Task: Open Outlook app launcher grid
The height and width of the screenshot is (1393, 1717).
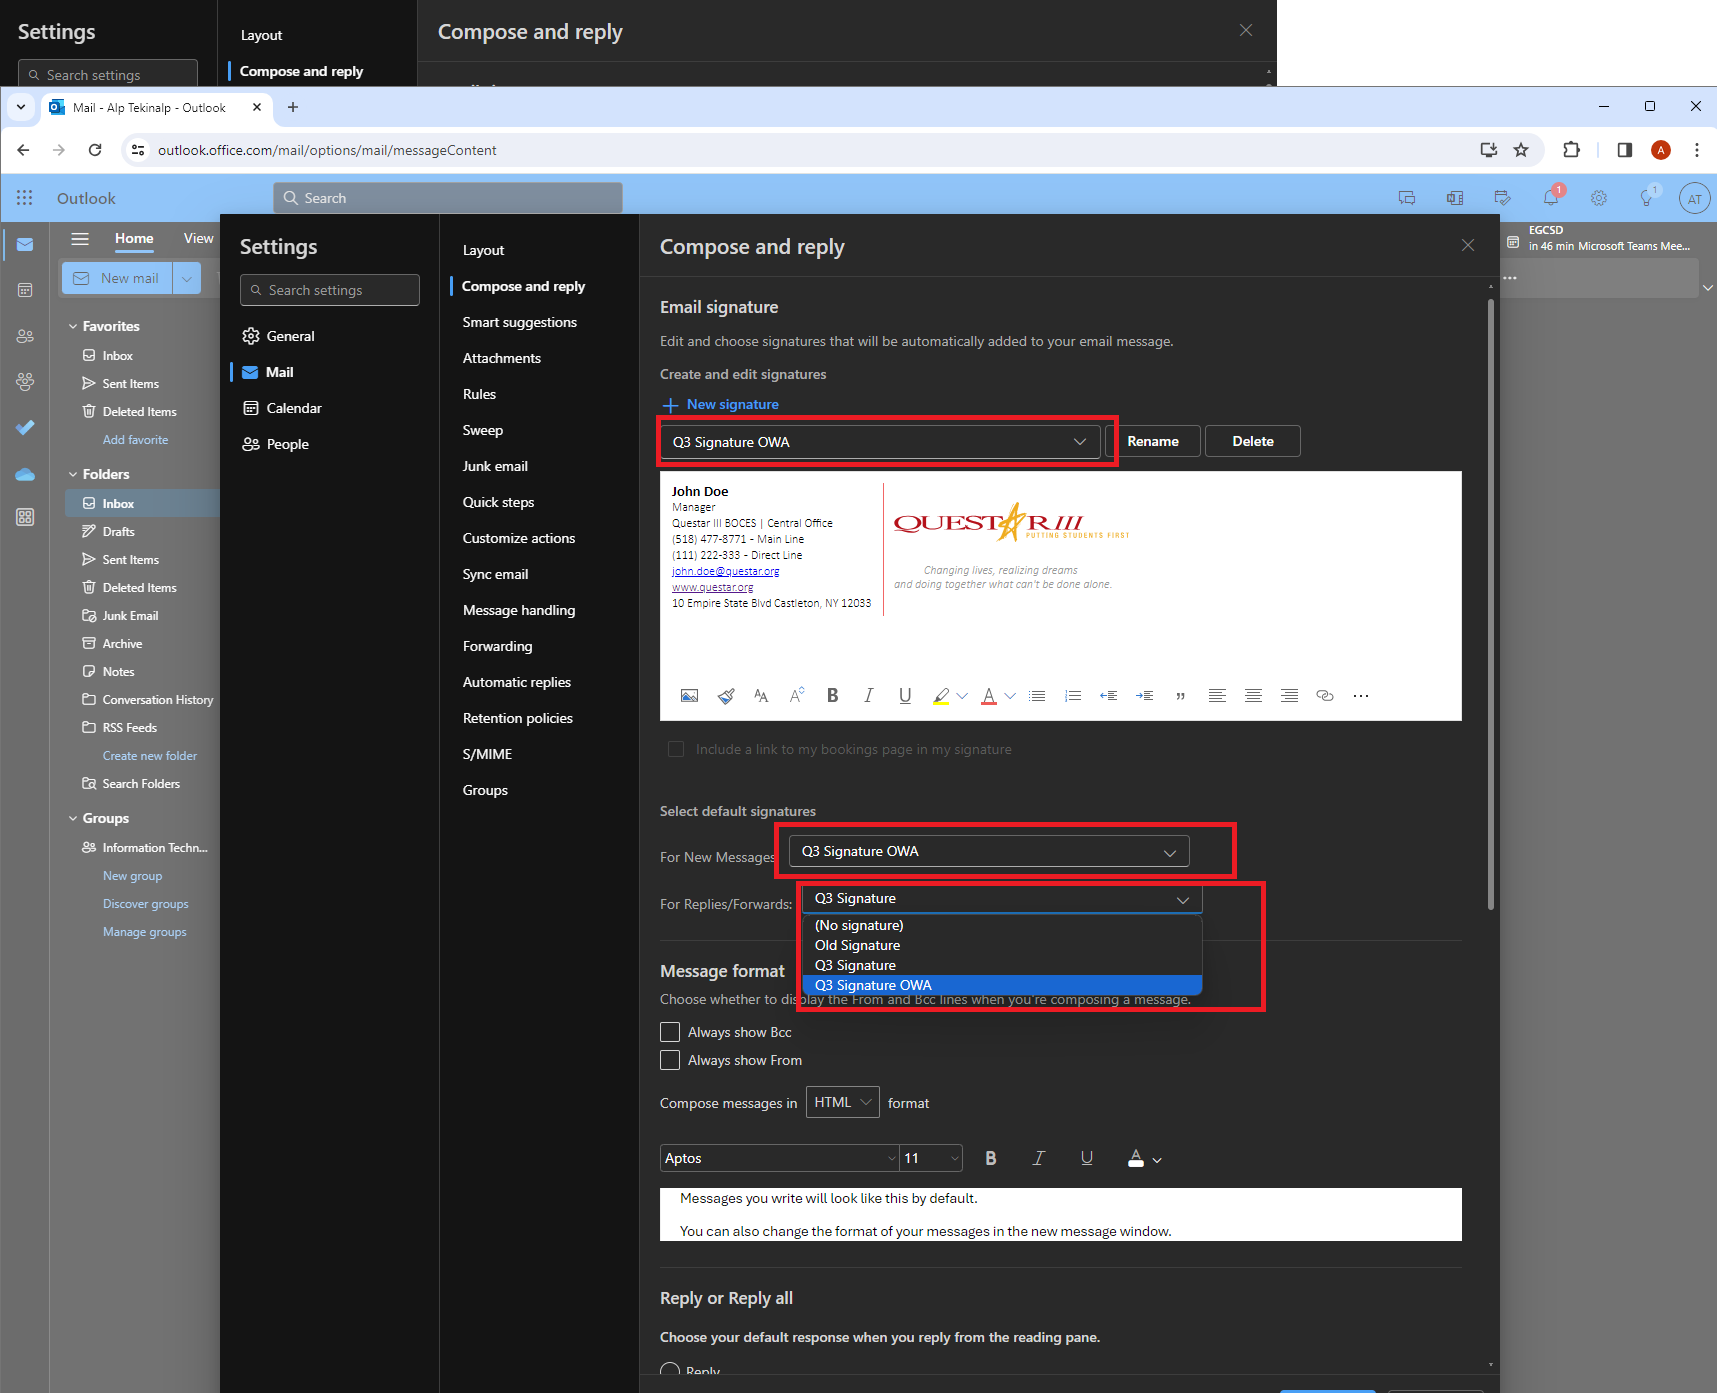Action: tap(25, 198)
